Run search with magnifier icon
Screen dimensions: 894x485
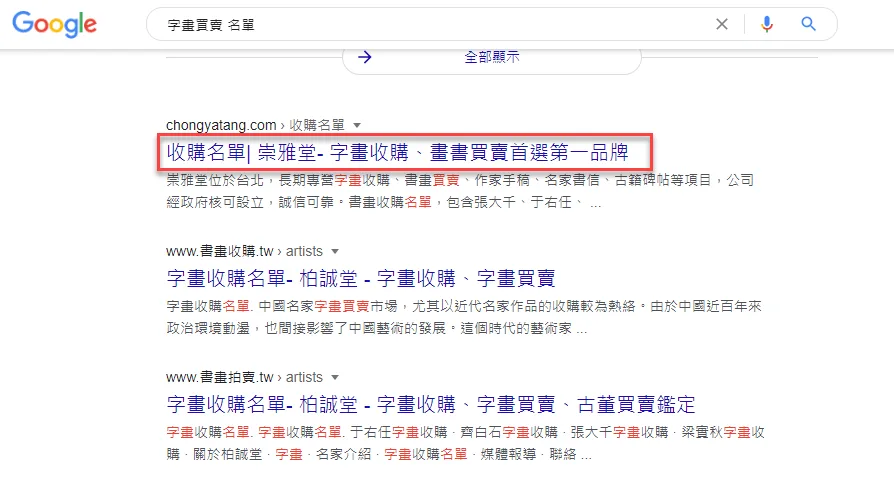click(x=808, y=24)
